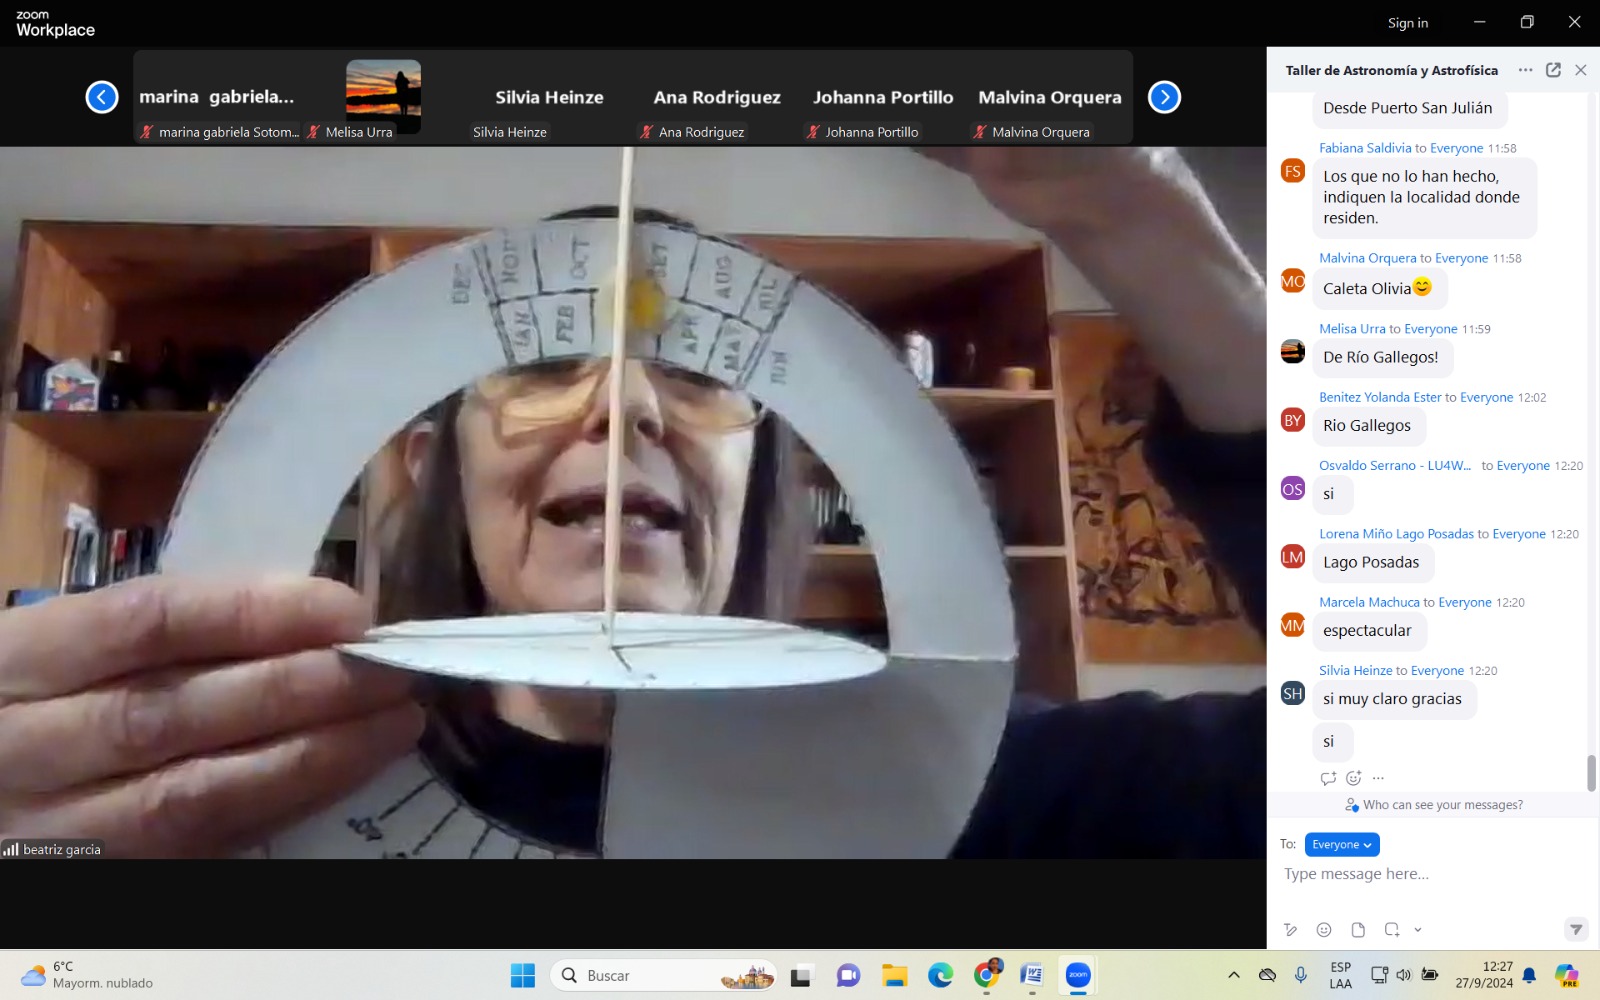Click Melisa Urra sender name in chat

pos(1352,329)
